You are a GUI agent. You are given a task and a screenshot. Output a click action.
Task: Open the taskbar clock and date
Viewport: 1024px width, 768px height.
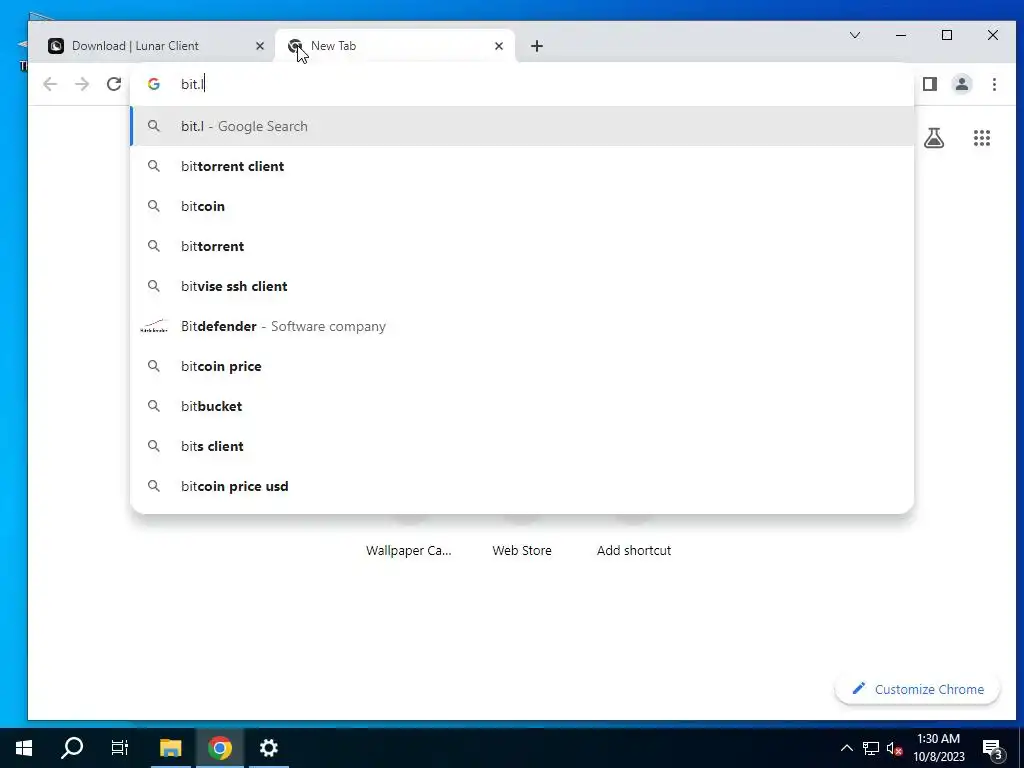(x=939, y=748)
